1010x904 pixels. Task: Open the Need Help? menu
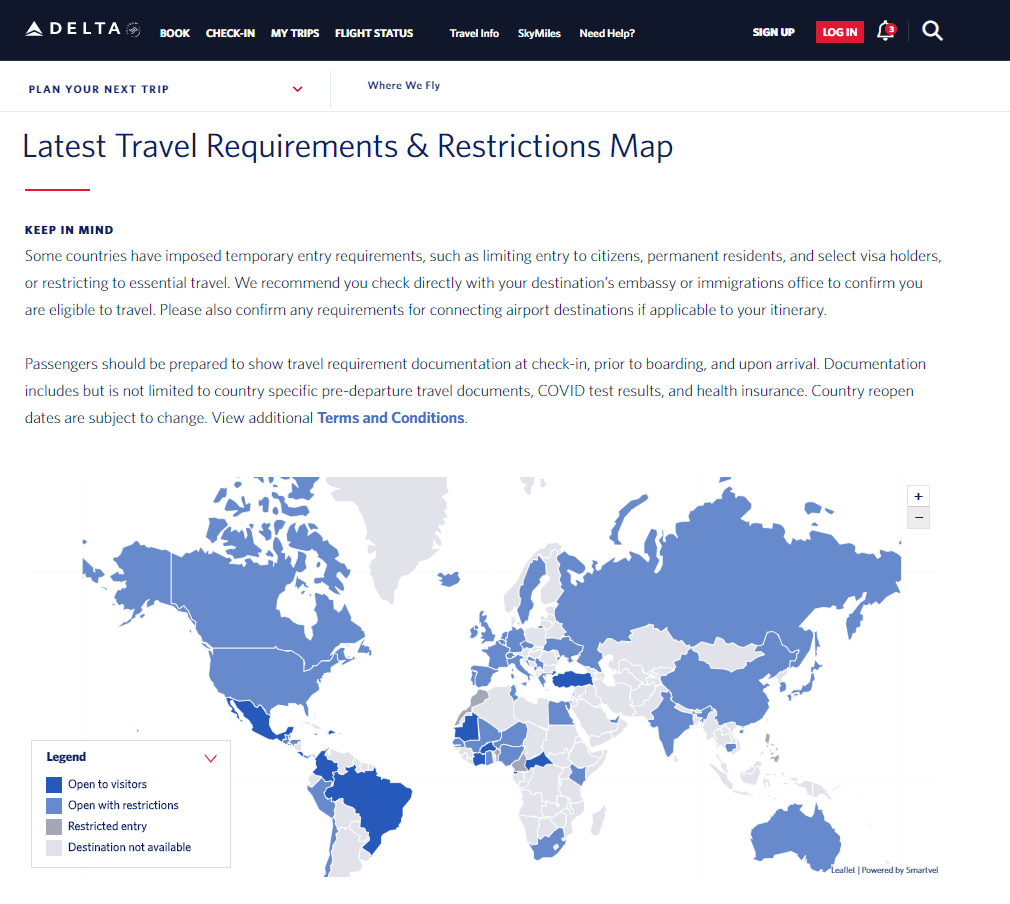(x=607, y=33)
